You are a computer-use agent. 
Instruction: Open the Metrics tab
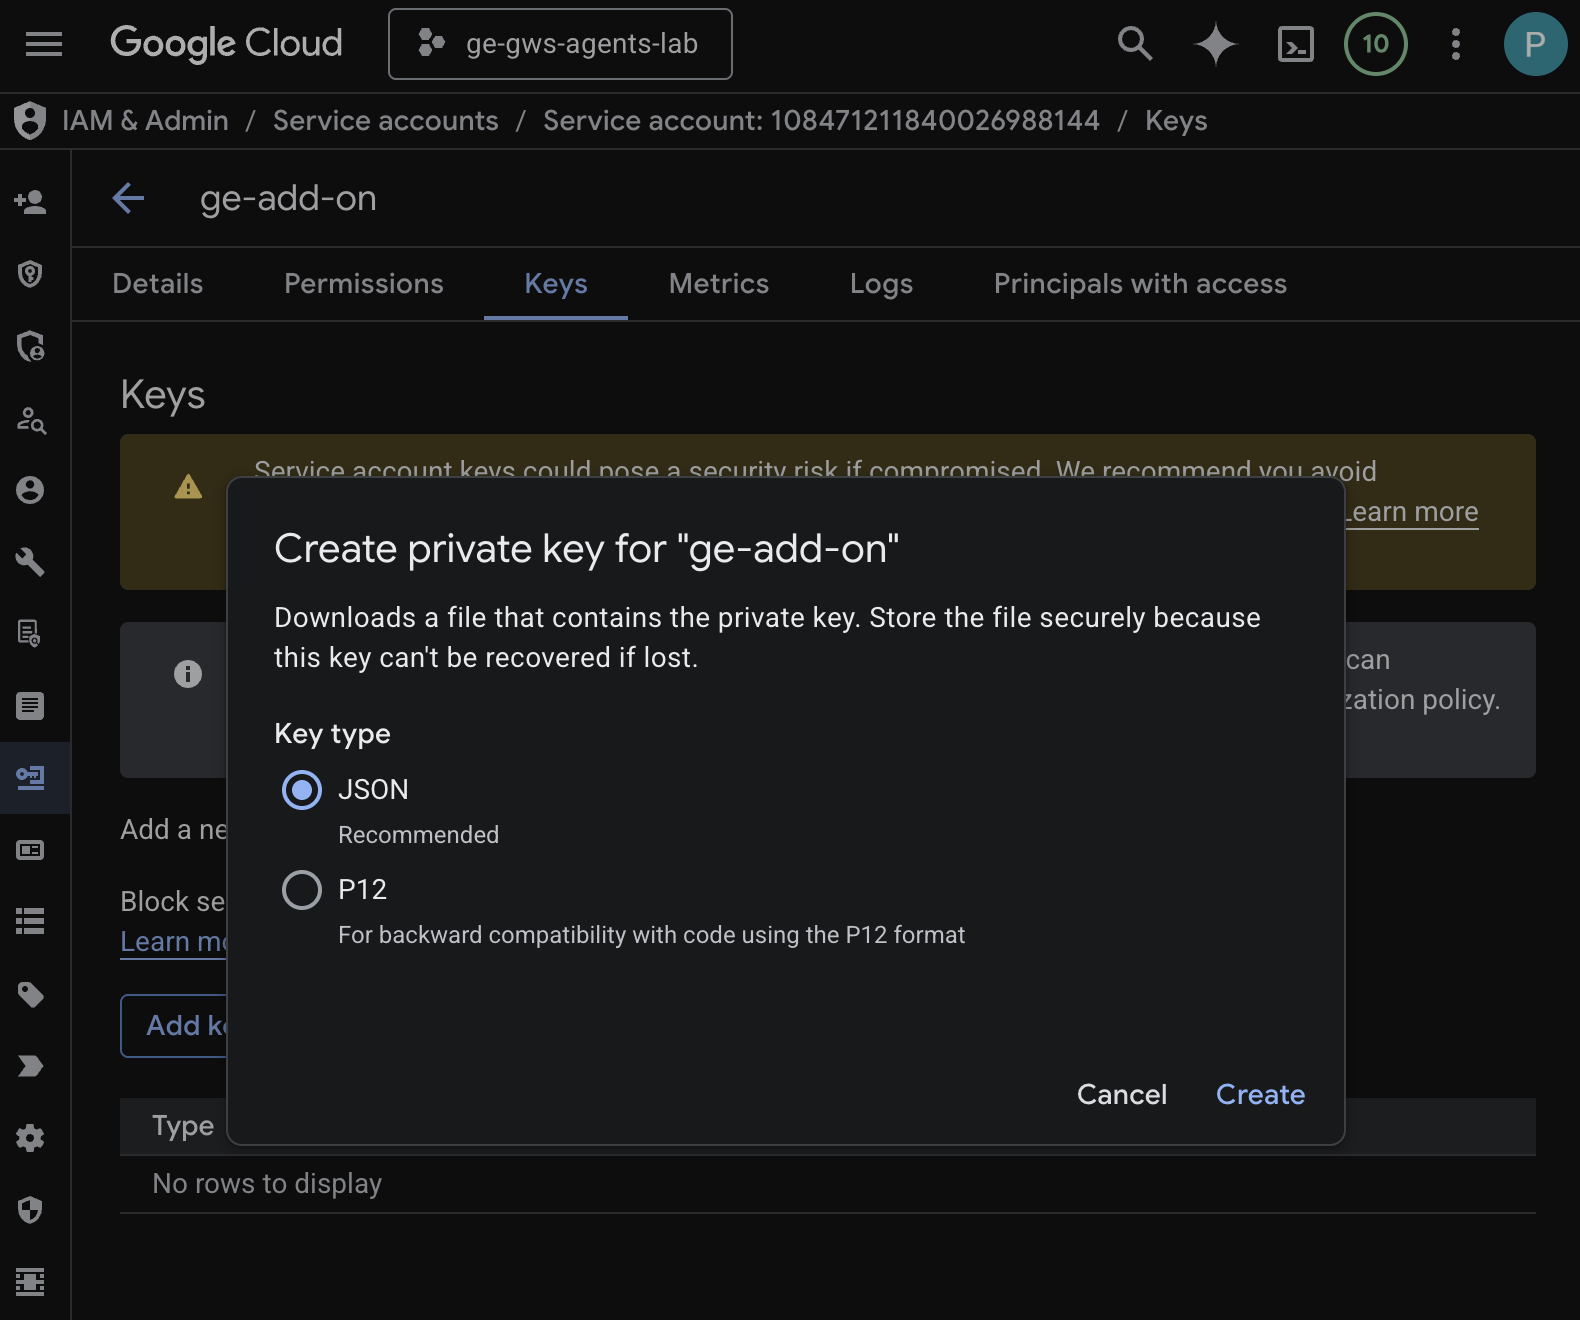(718, 284)
